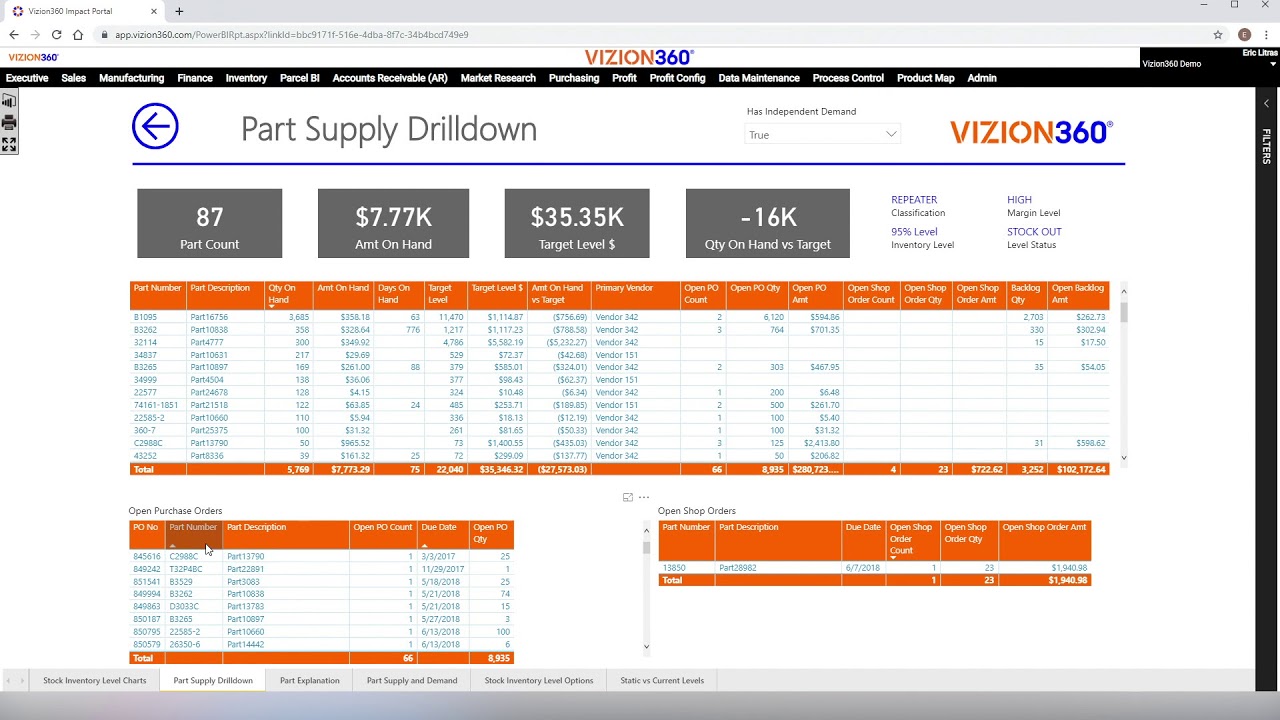Click the 87 Part Count card
This screenshot has width=1280, height=720.
point(209,224)
